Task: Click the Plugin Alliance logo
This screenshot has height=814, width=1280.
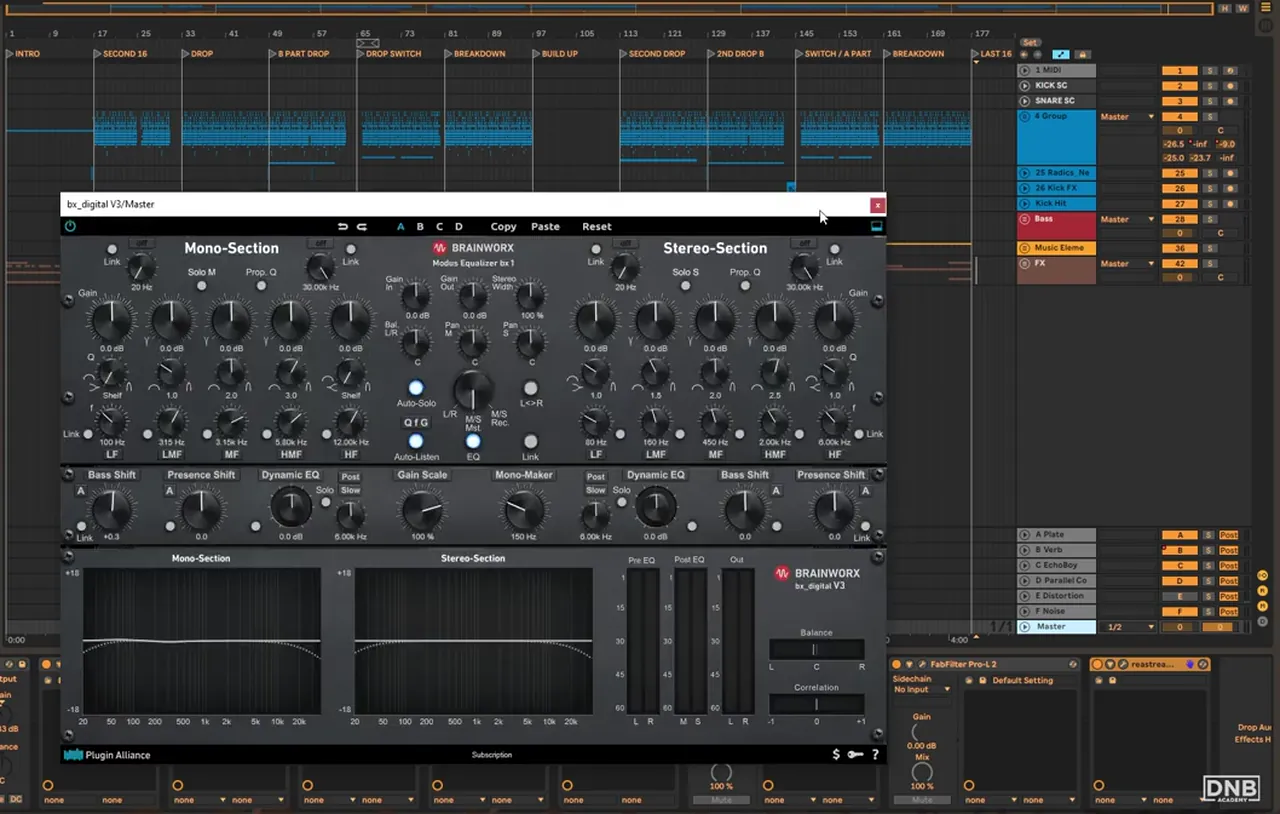Action: pyautogui.click(x=106, y=755)
